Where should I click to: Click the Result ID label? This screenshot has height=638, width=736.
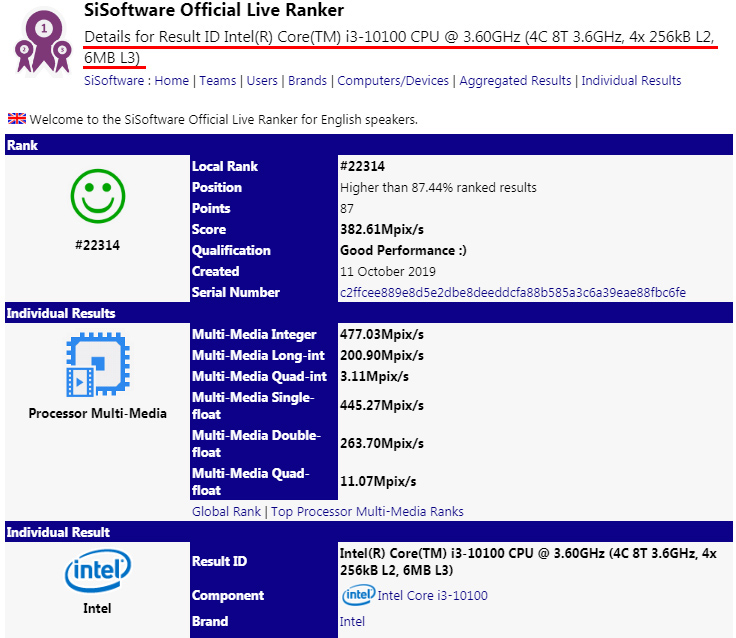click(219, 561)
